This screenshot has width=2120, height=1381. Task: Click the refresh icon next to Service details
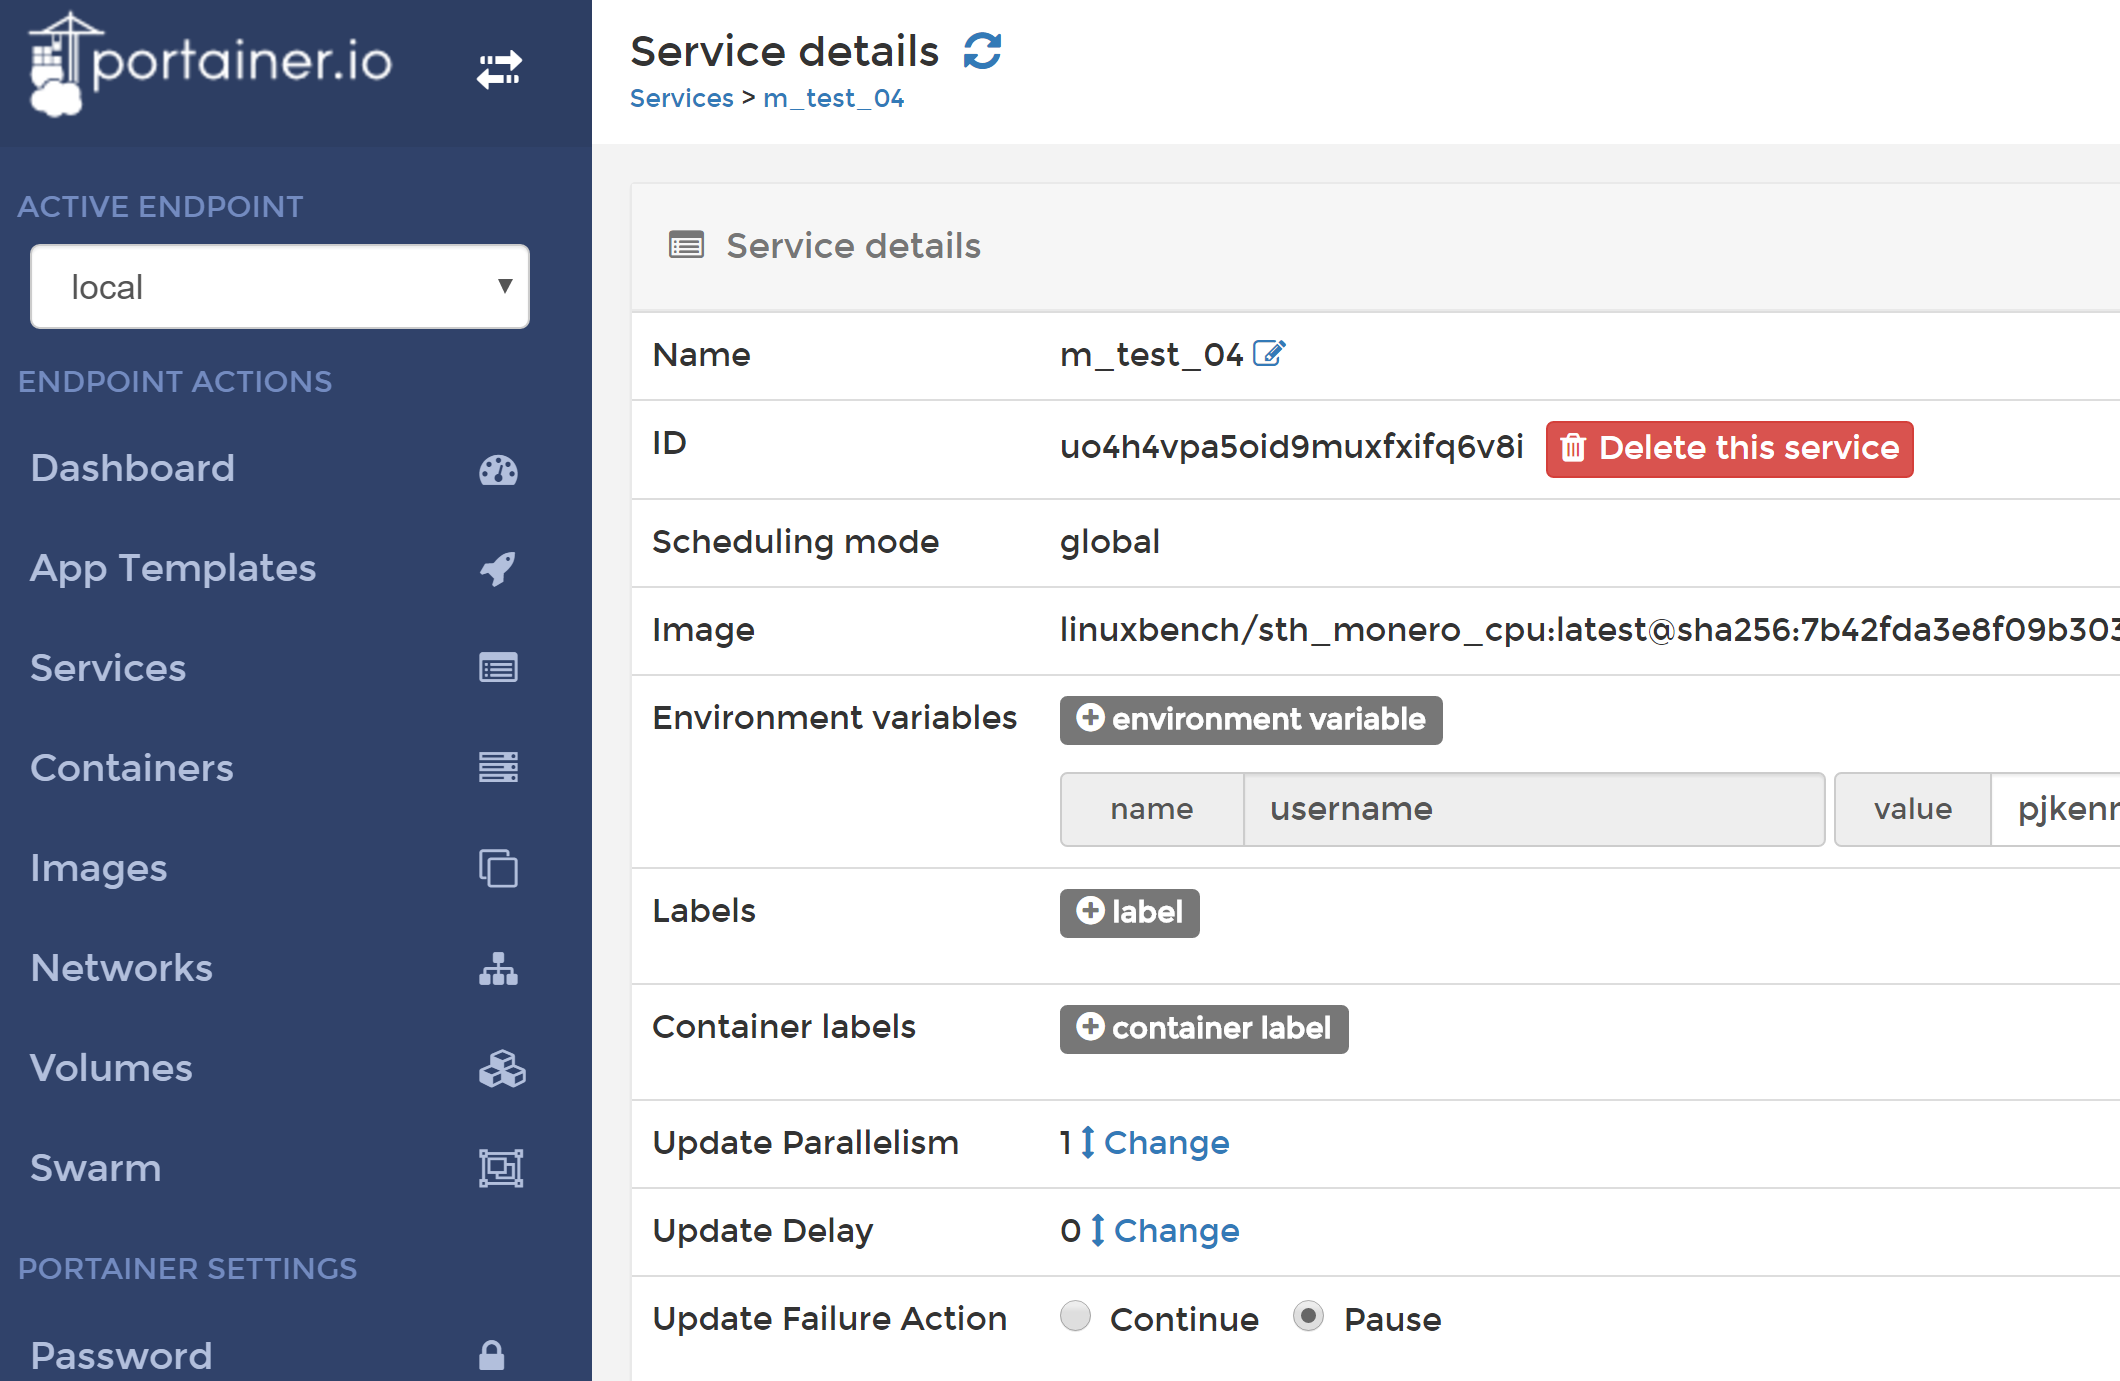[982, 51]
